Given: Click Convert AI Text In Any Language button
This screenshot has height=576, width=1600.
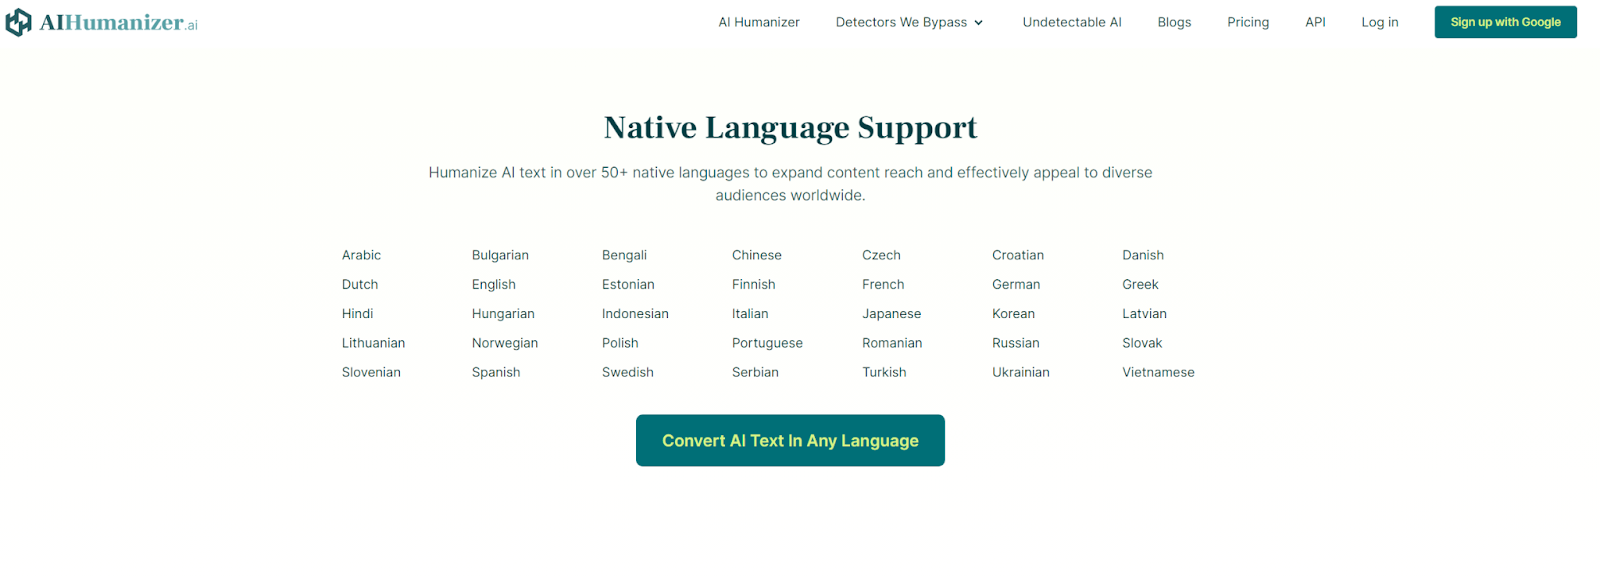Looking at the screenshot, I should [790, 440].
